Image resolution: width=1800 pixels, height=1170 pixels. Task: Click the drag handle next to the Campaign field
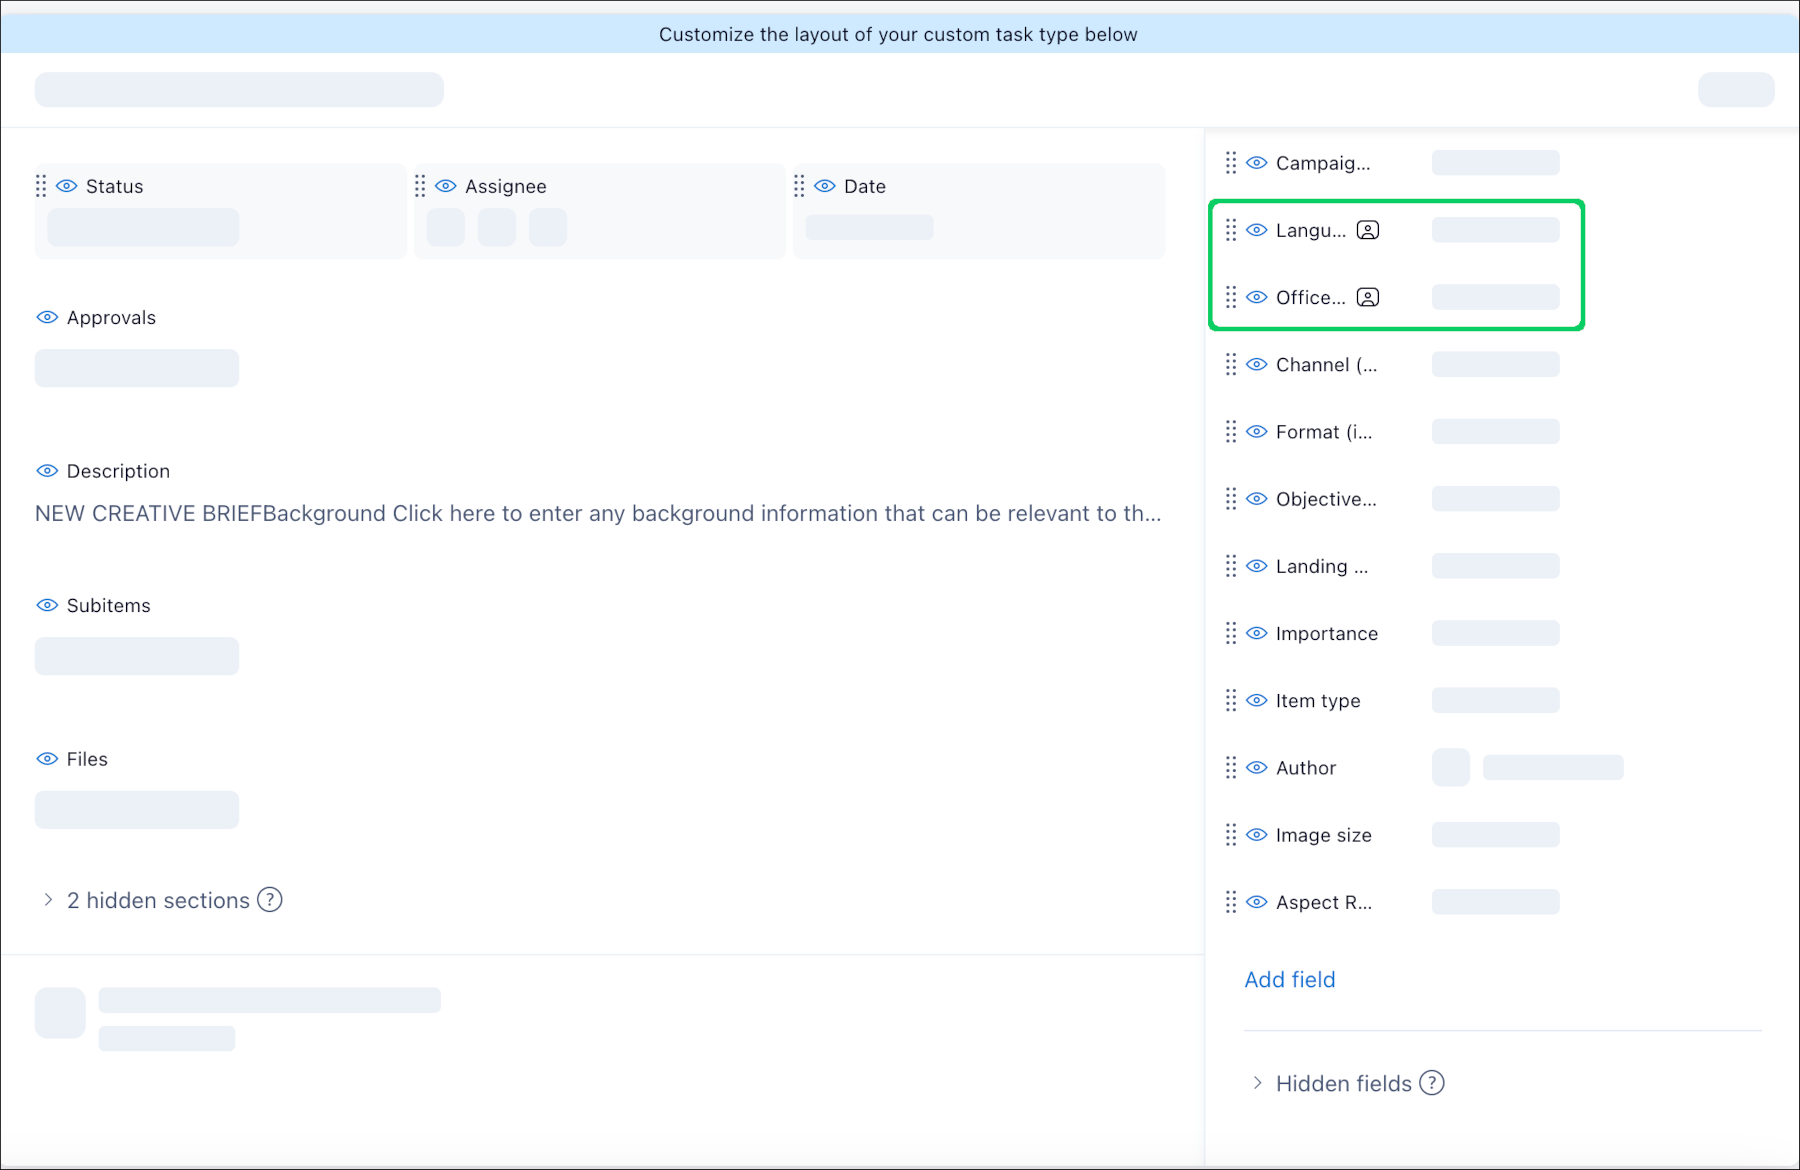(x=1231, y=162)
